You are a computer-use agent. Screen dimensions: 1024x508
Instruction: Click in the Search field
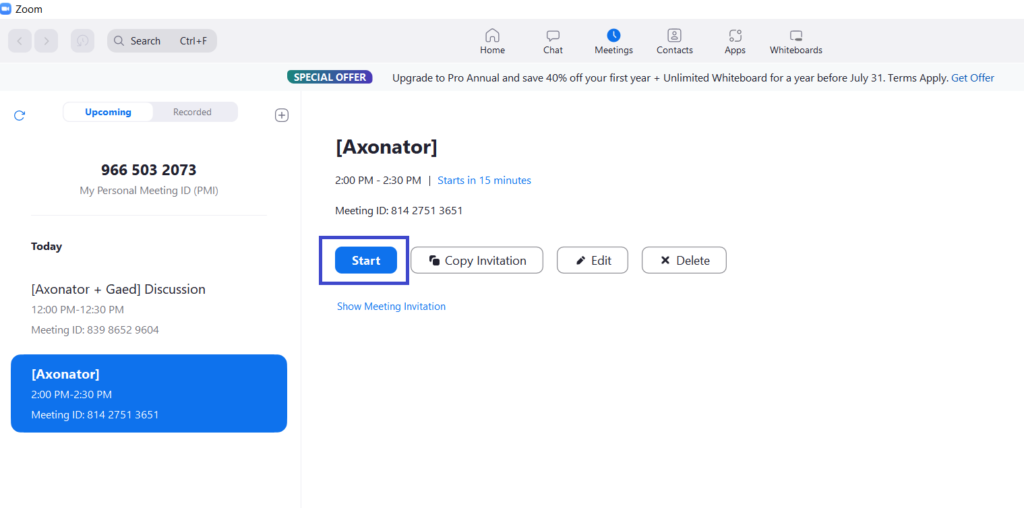pyautogui.click(x=162, y=40)
